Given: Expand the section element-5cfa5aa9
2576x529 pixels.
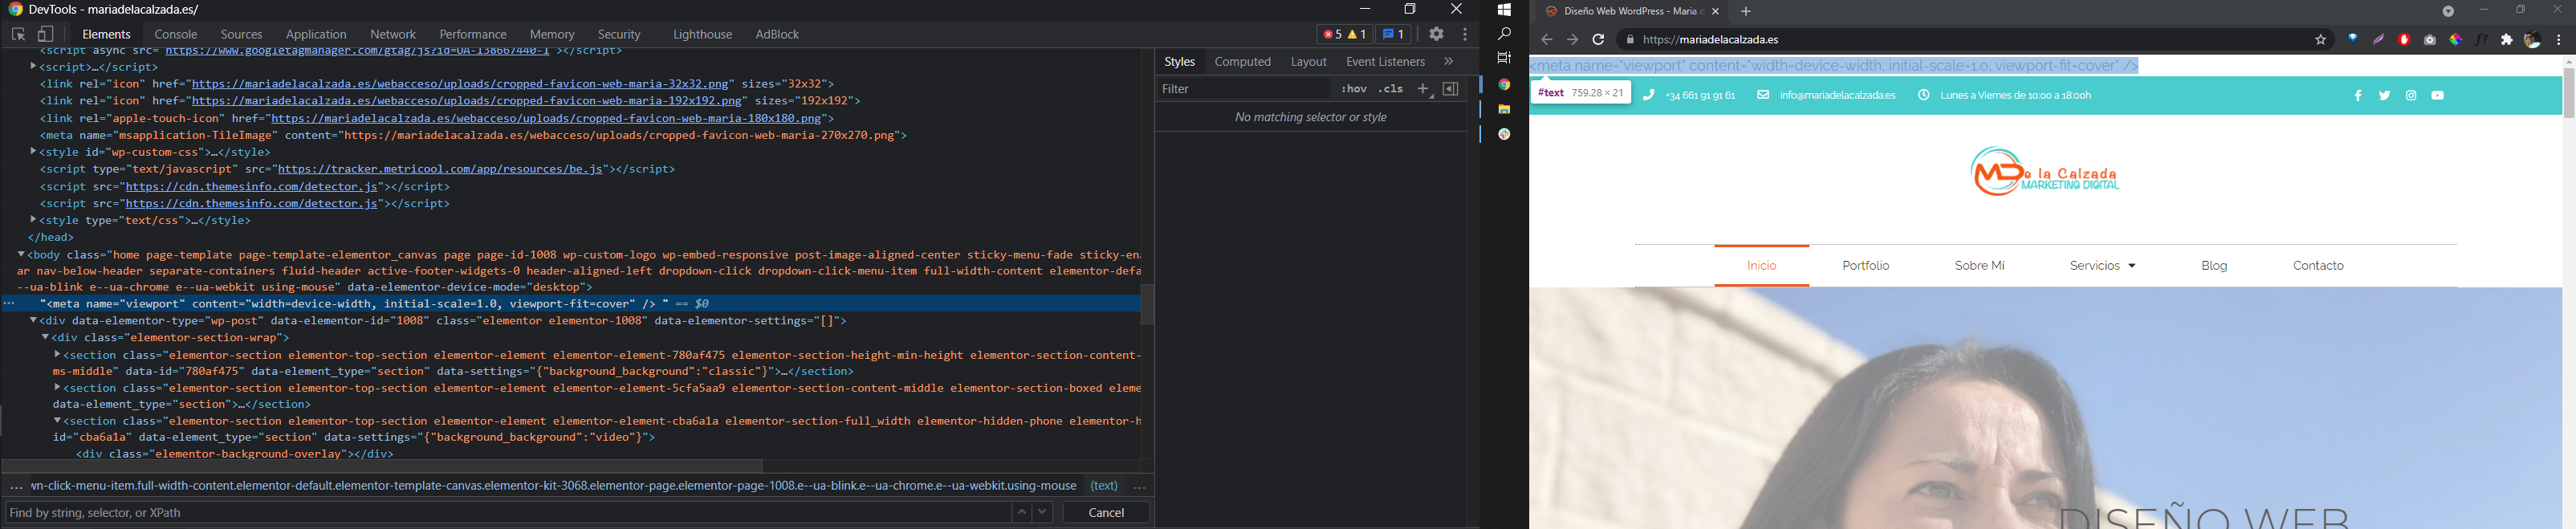Looking at the screenshot, I should (x=57, y=388).
